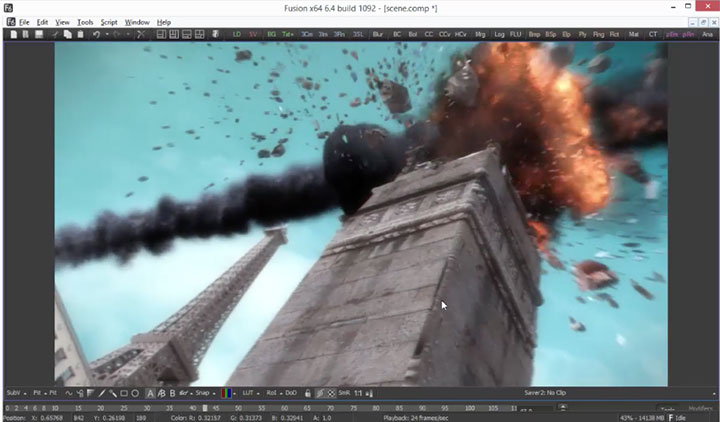Add a Loader (LD) tool
This screenshot has height=422, width=720.
[x=236, y=34]
